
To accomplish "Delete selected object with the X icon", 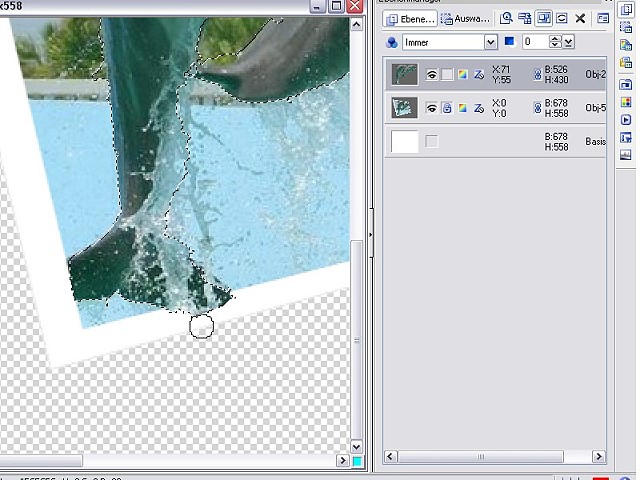I will click(x=580, y=18).
